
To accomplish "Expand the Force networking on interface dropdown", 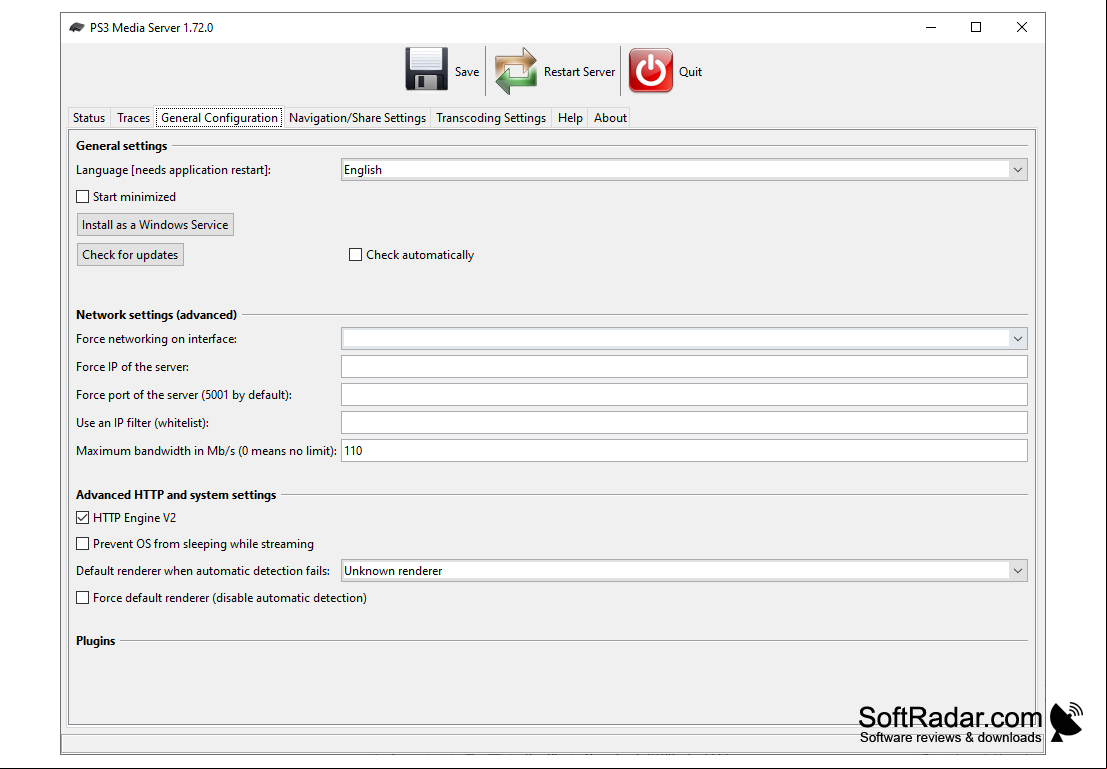I will 683,338.
